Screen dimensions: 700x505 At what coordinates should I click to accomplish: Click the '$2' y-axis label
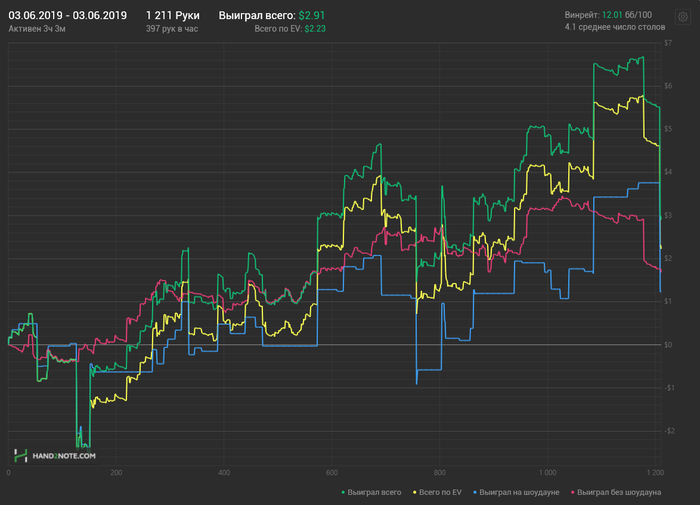(668, 259)
